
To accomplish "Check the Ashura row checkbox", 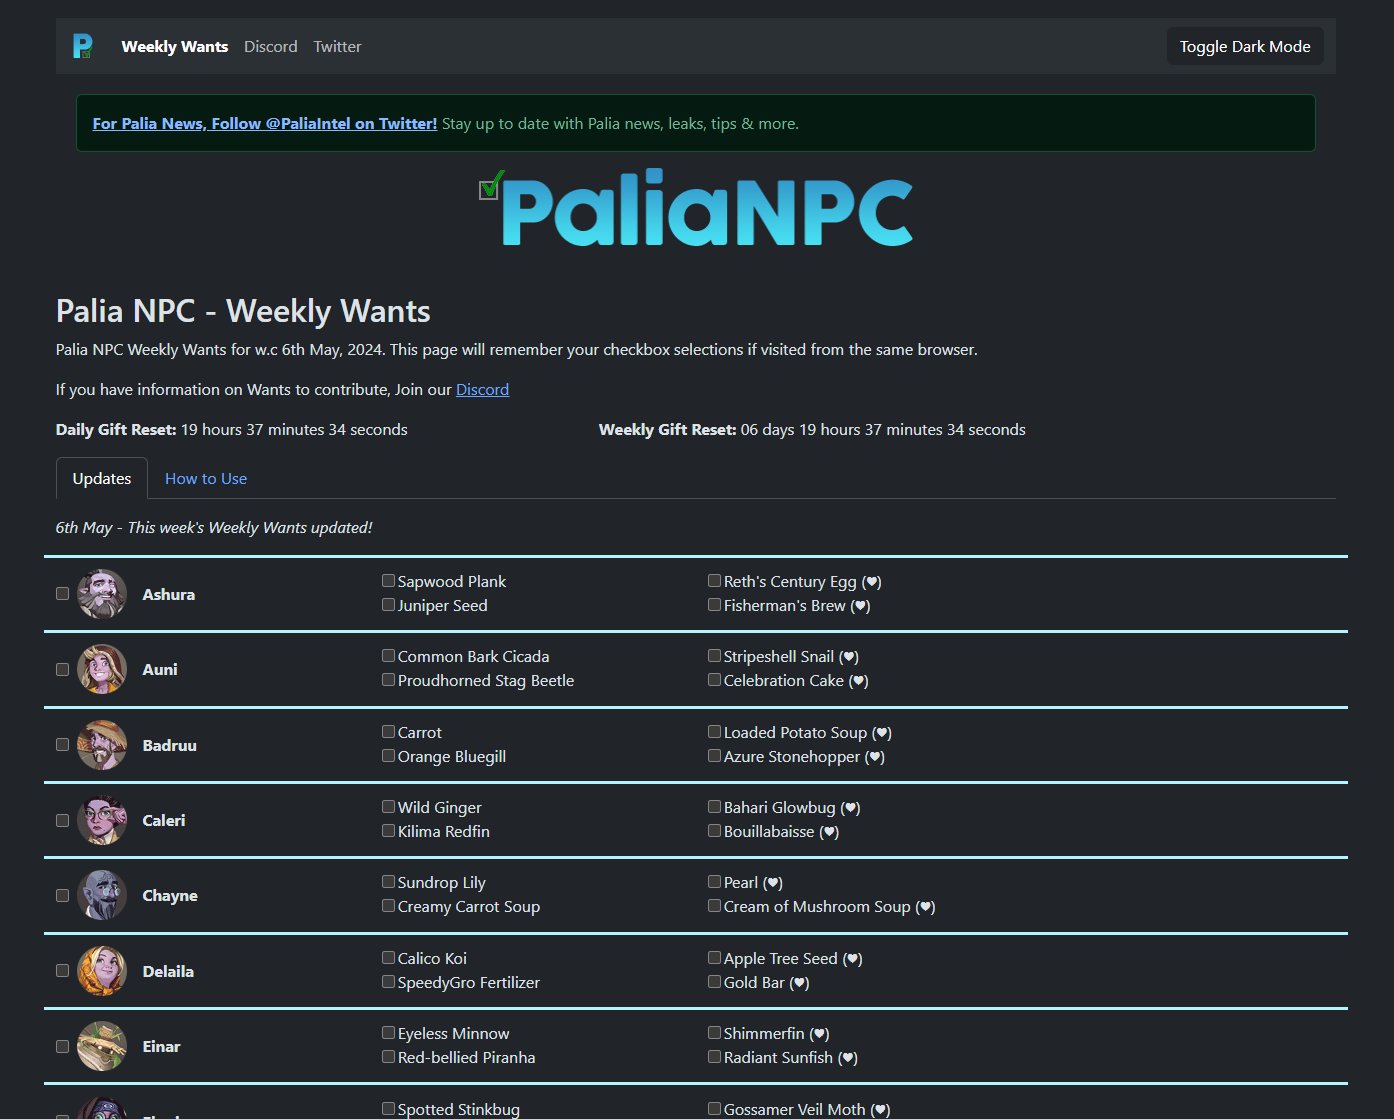I will pyautogui.click(x=62, y=594).
